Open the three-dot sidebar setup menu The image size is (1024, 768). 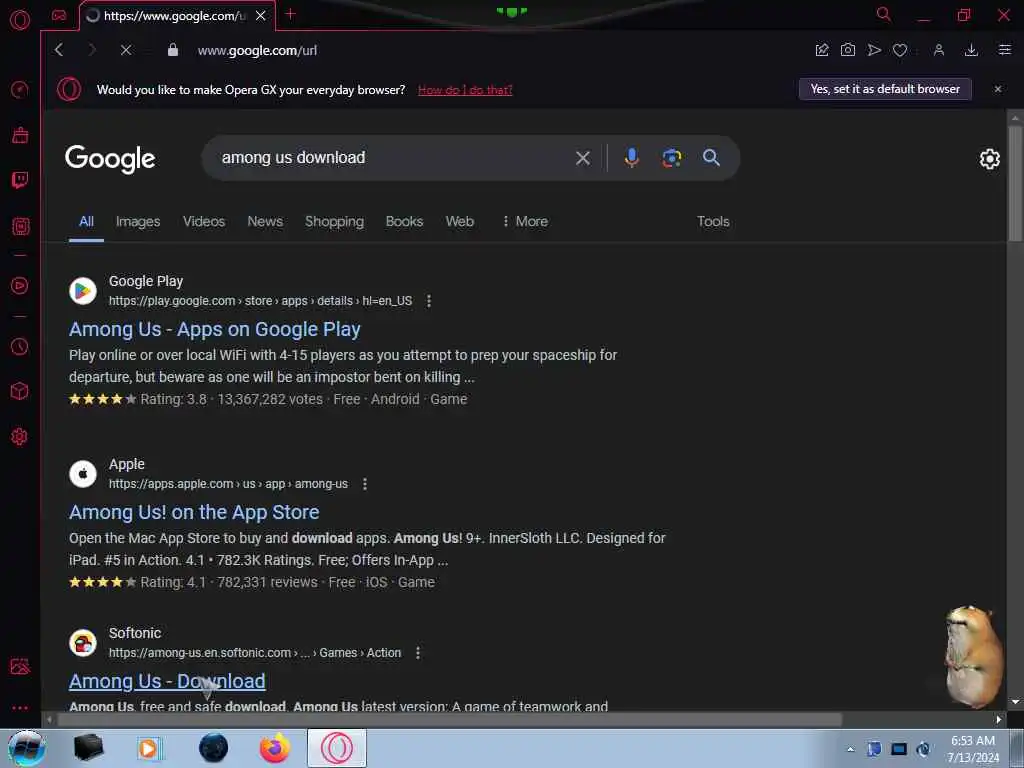20,708
